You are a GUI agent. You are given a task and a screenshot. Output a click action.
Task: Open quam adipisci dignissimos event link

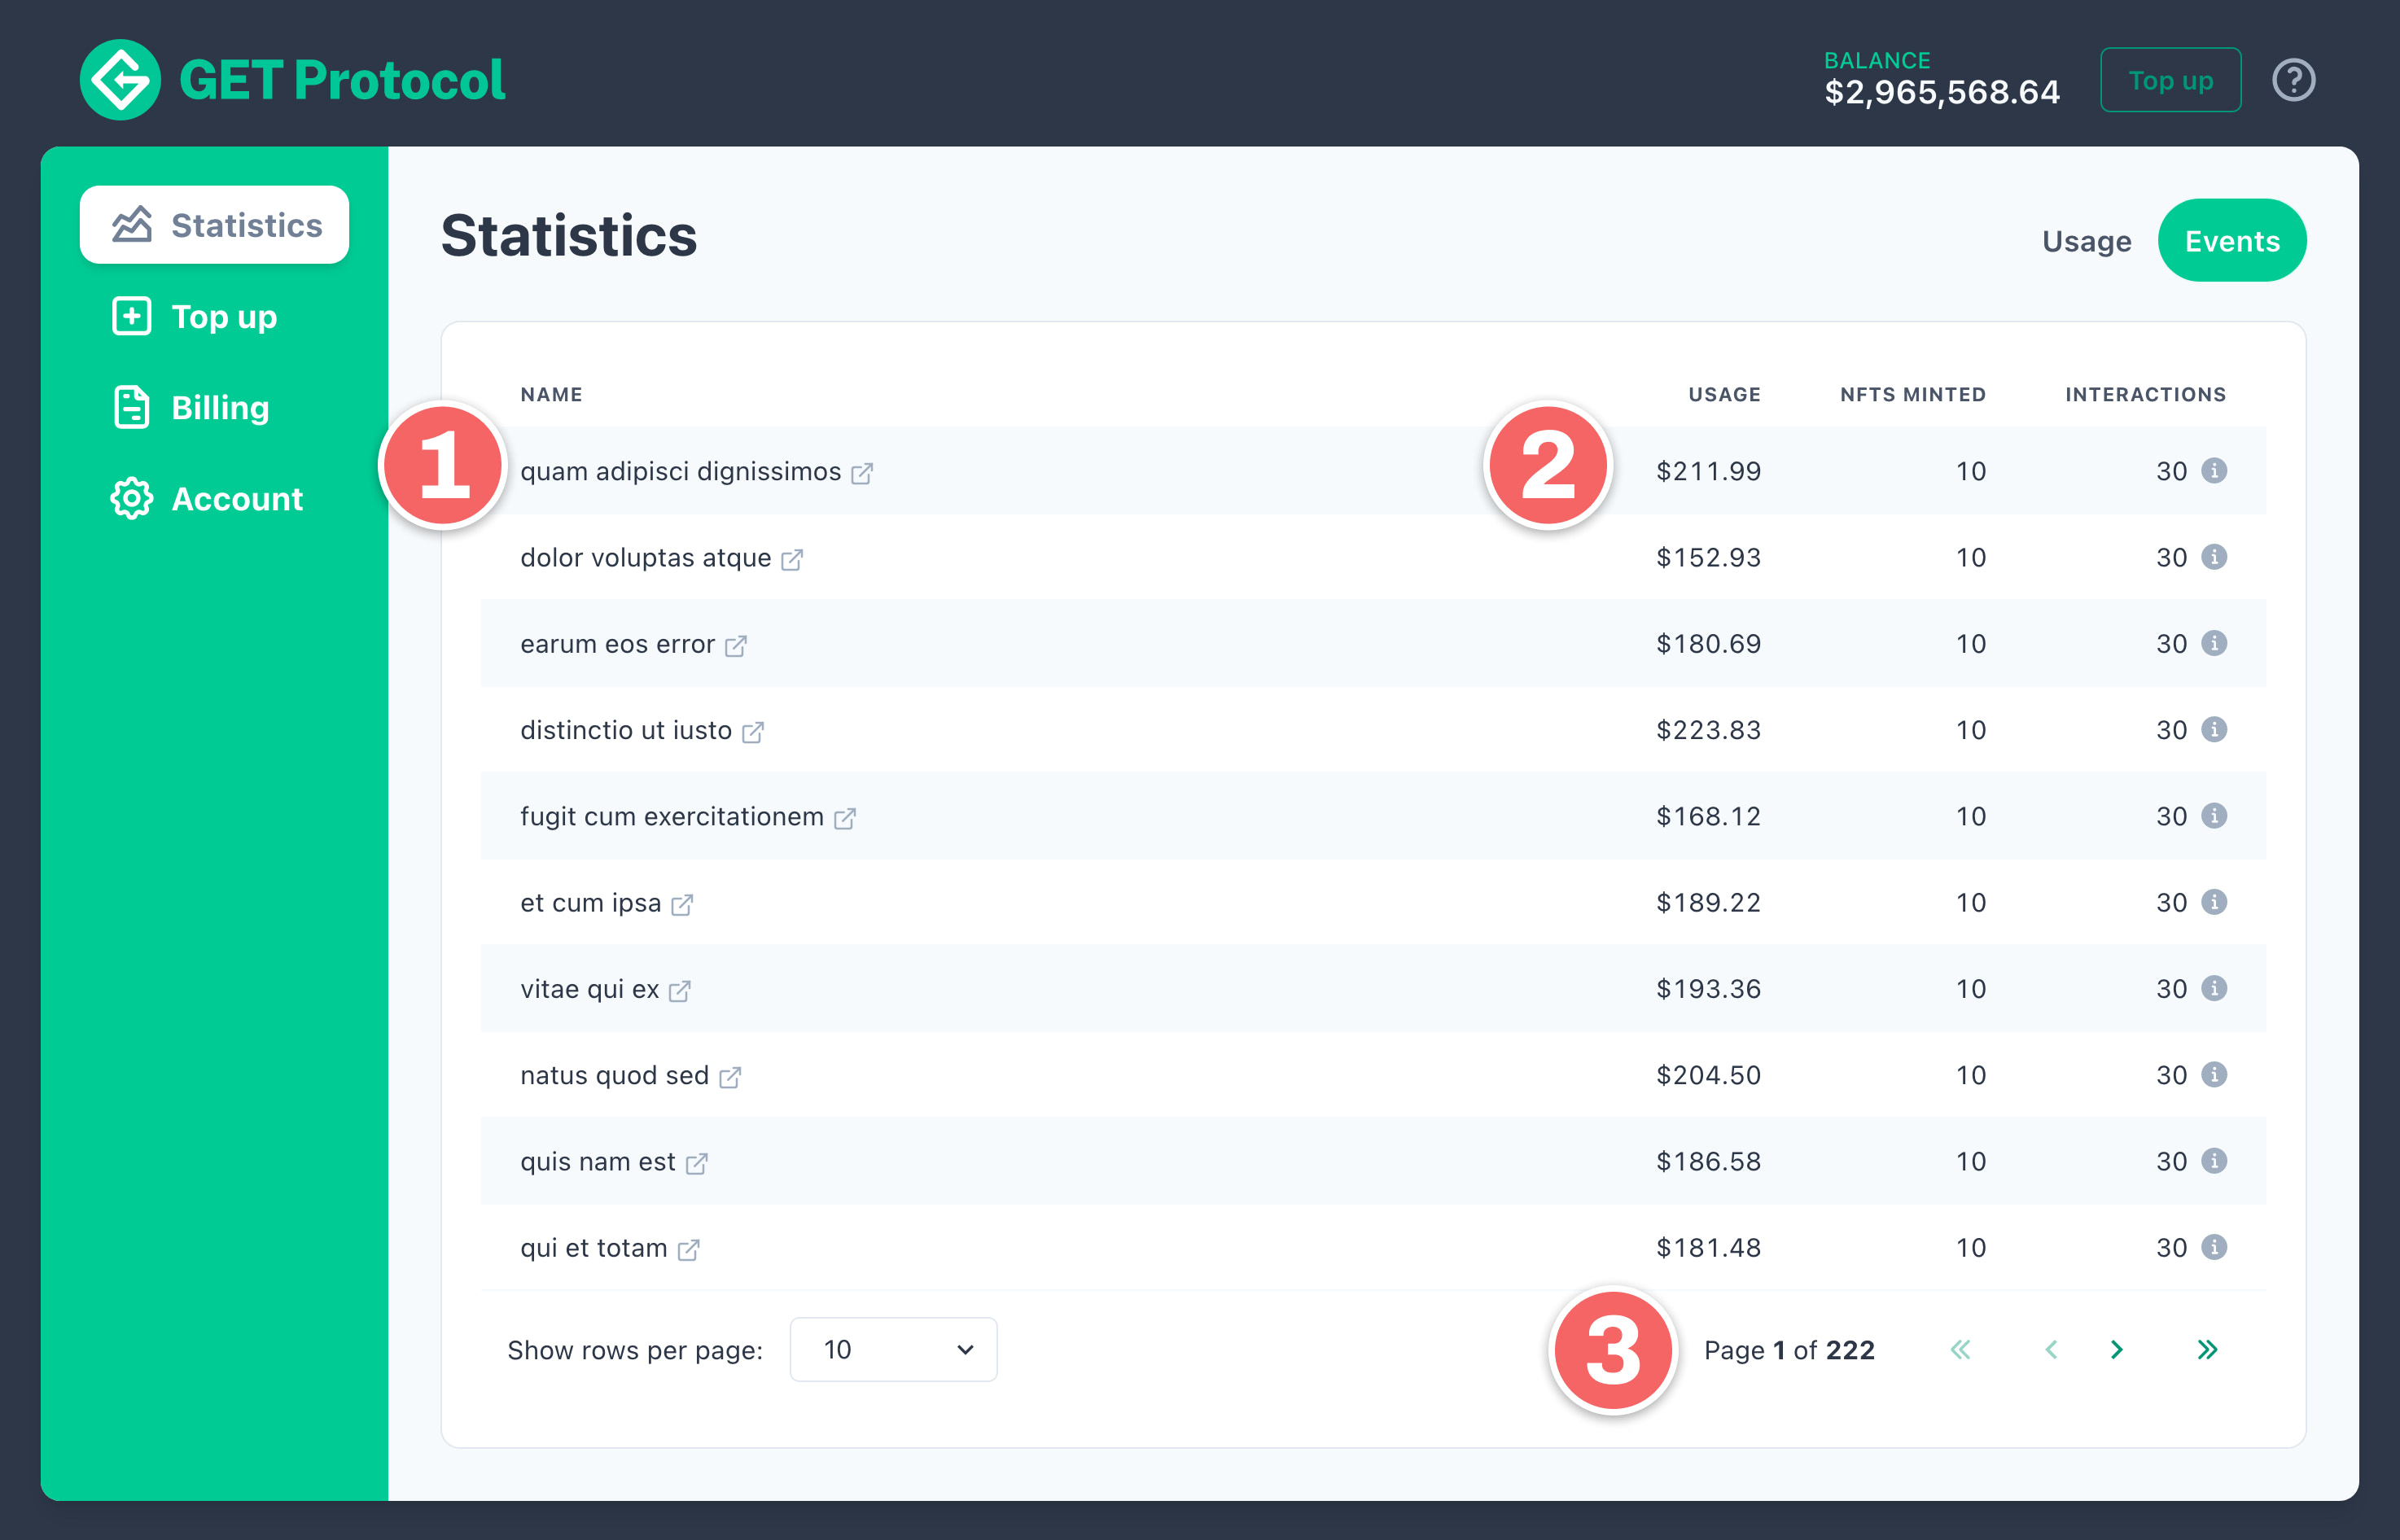[x=681, y=471]
